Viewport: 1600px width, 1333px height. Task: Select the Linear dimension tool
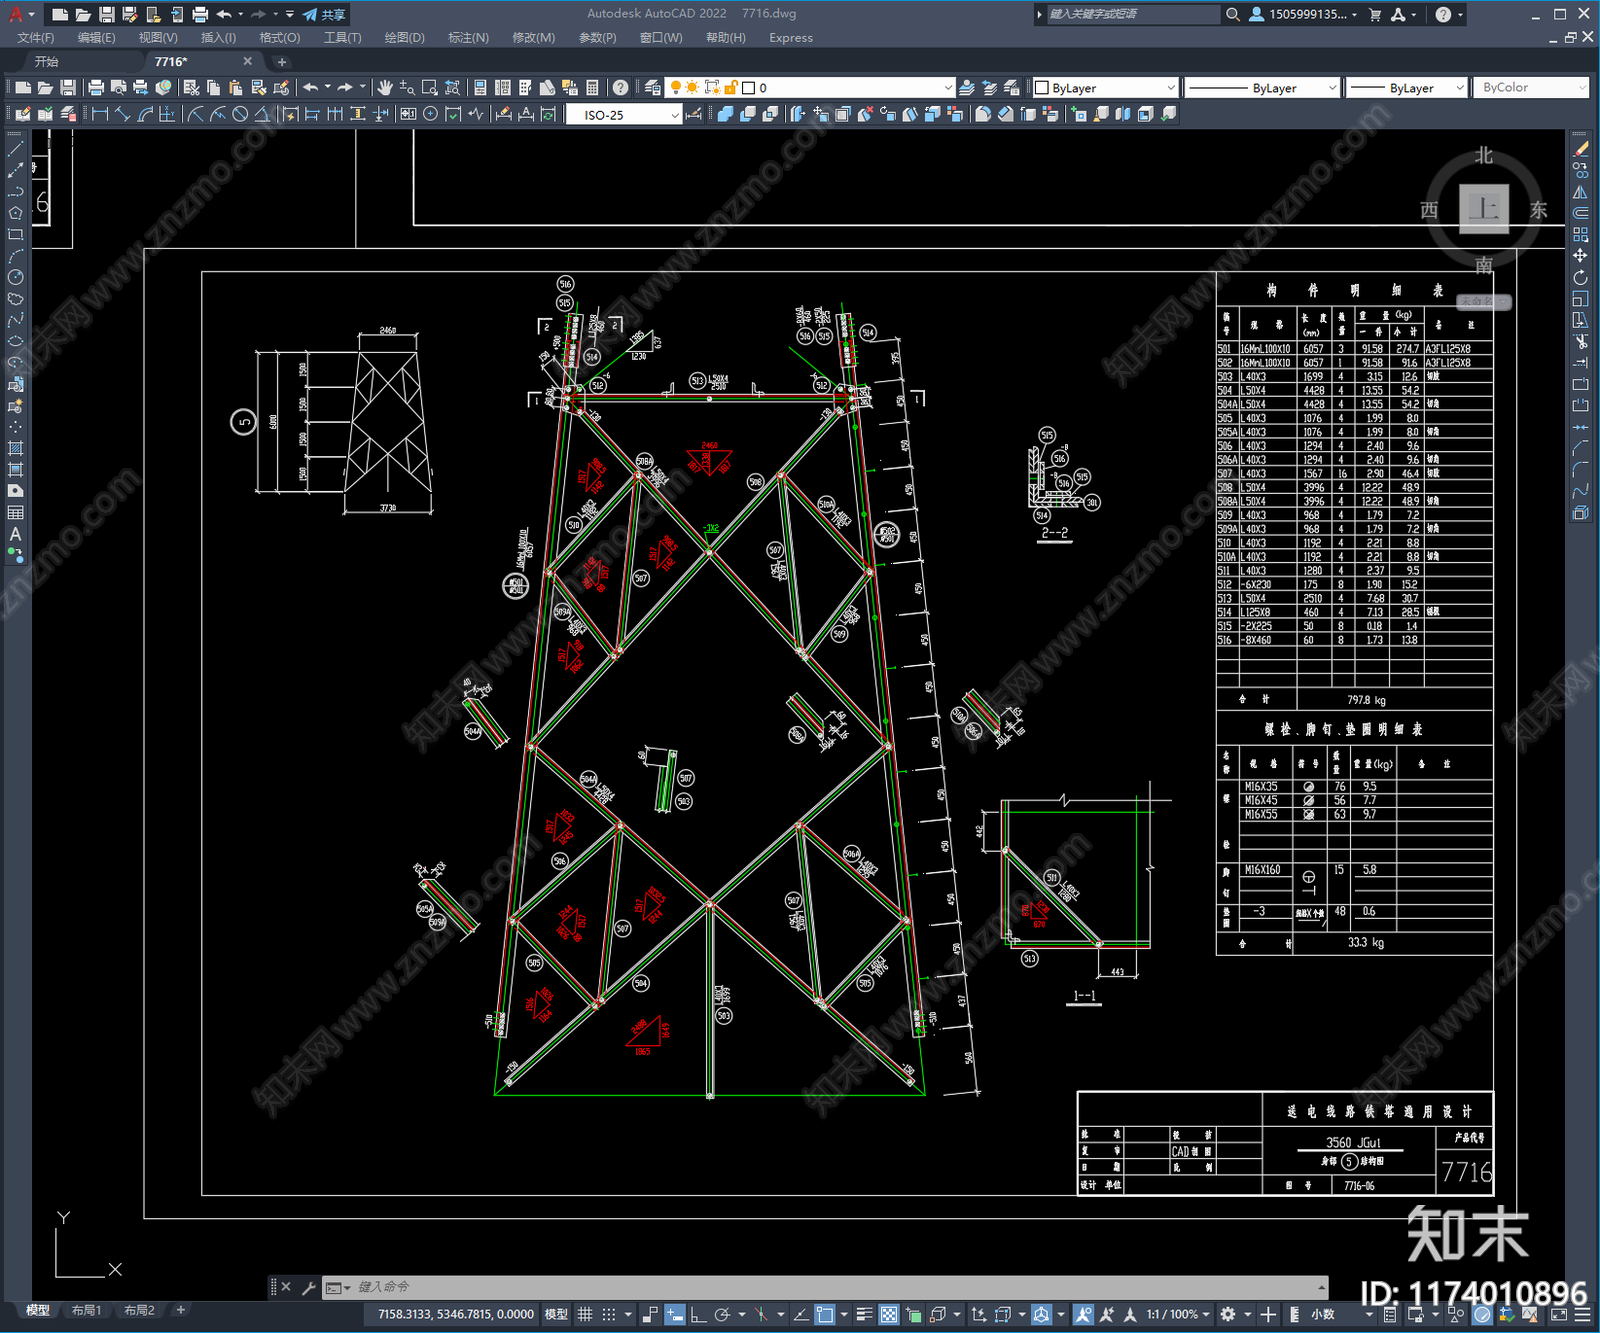(x=100, y=114)
